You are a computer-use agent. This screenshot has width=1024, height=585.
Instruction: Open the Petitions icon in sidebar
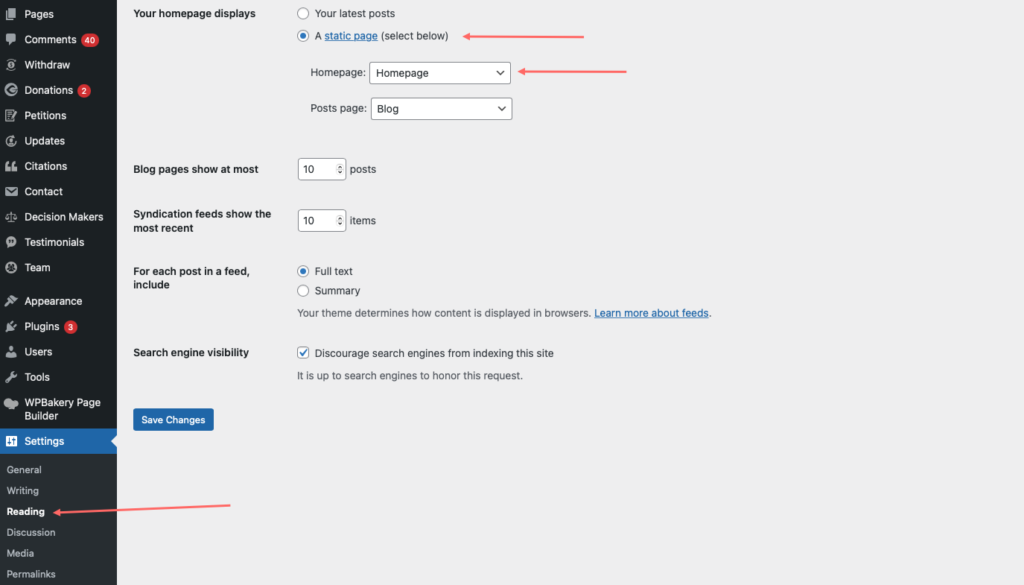tap(11, 116)
